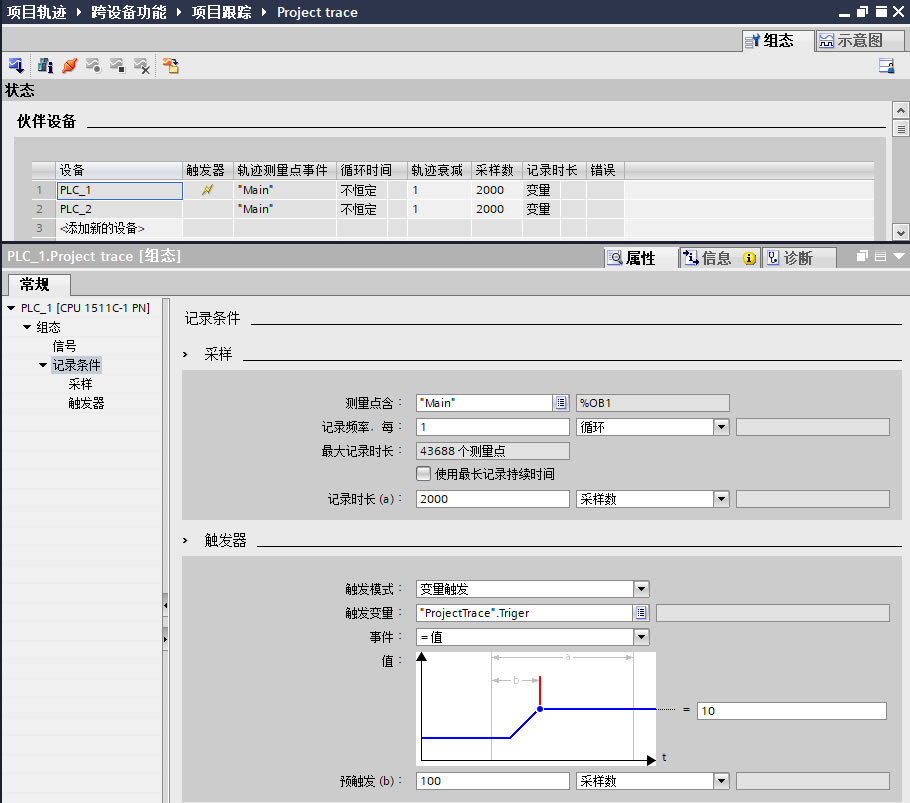
Task: Open browse button beside trigger variable field
Action: pyautogui.click(x=641, y=613)
